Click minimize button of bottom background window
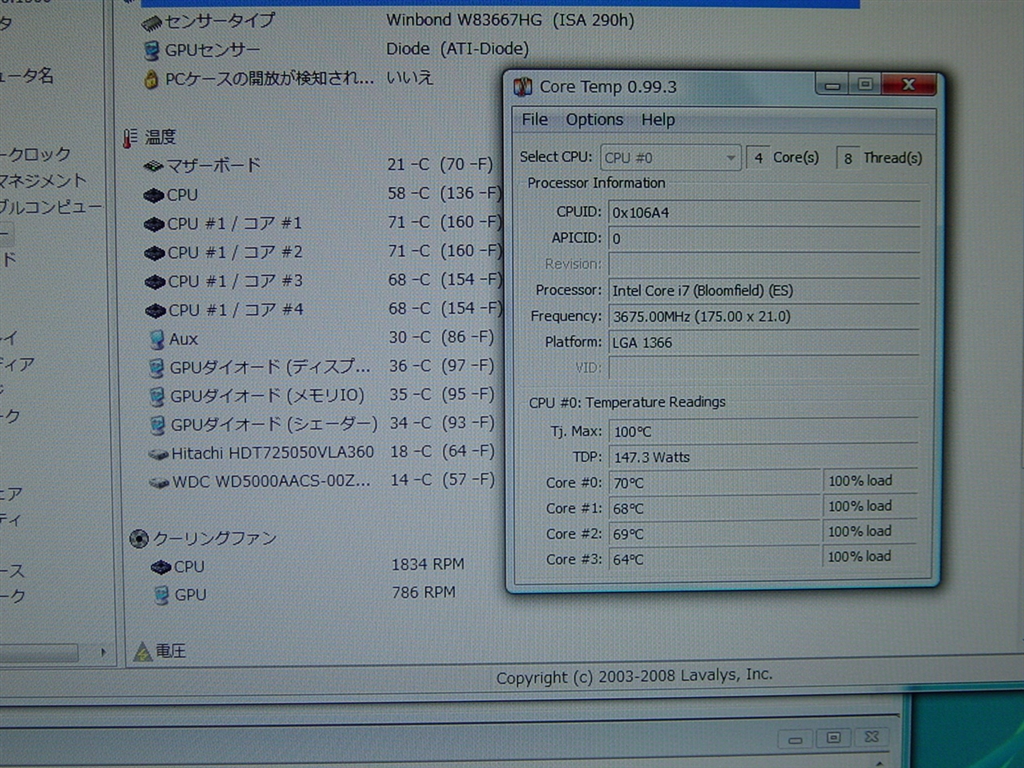The image size is (1024, 768). point(795,739)
